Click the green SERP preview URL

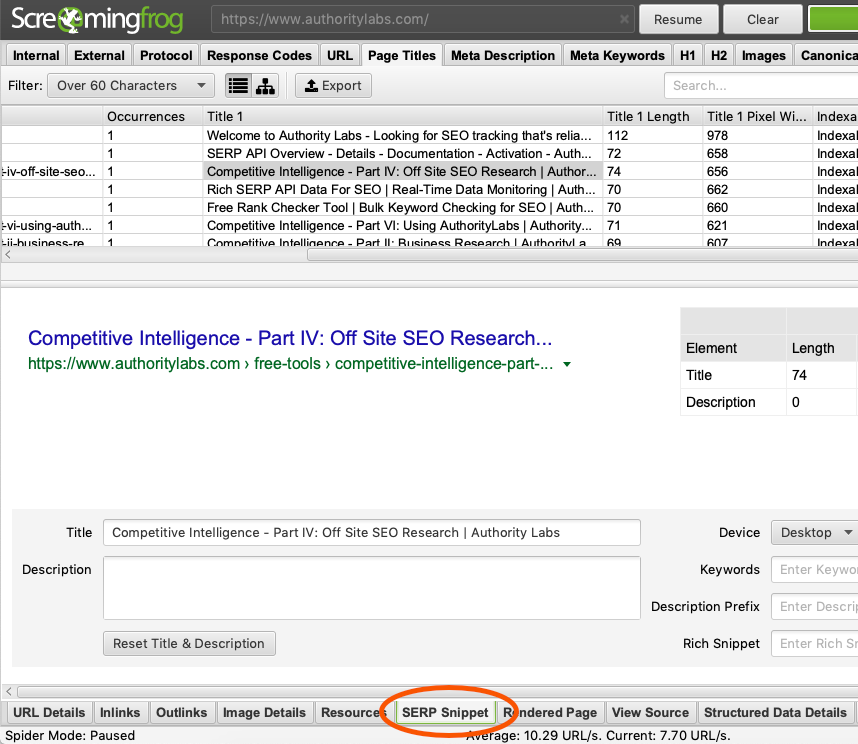(x=291, y=364)
